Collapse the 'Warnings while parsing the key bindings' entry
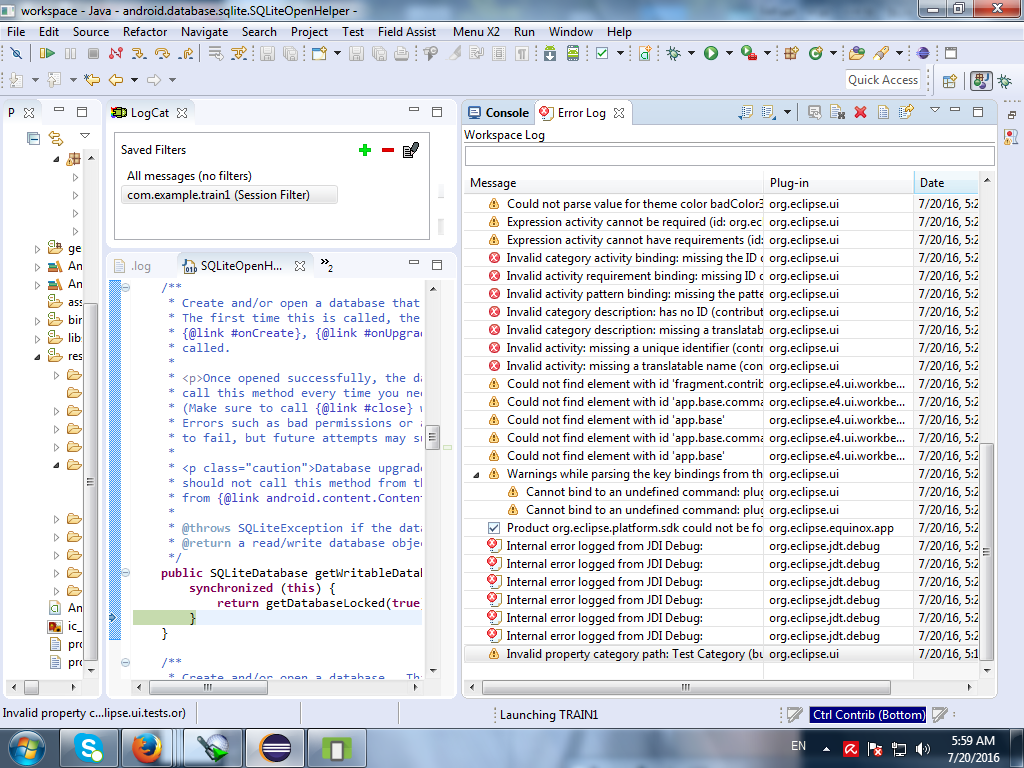The image size is (1024, 768). pyautogui.click(x=476, y=474)
